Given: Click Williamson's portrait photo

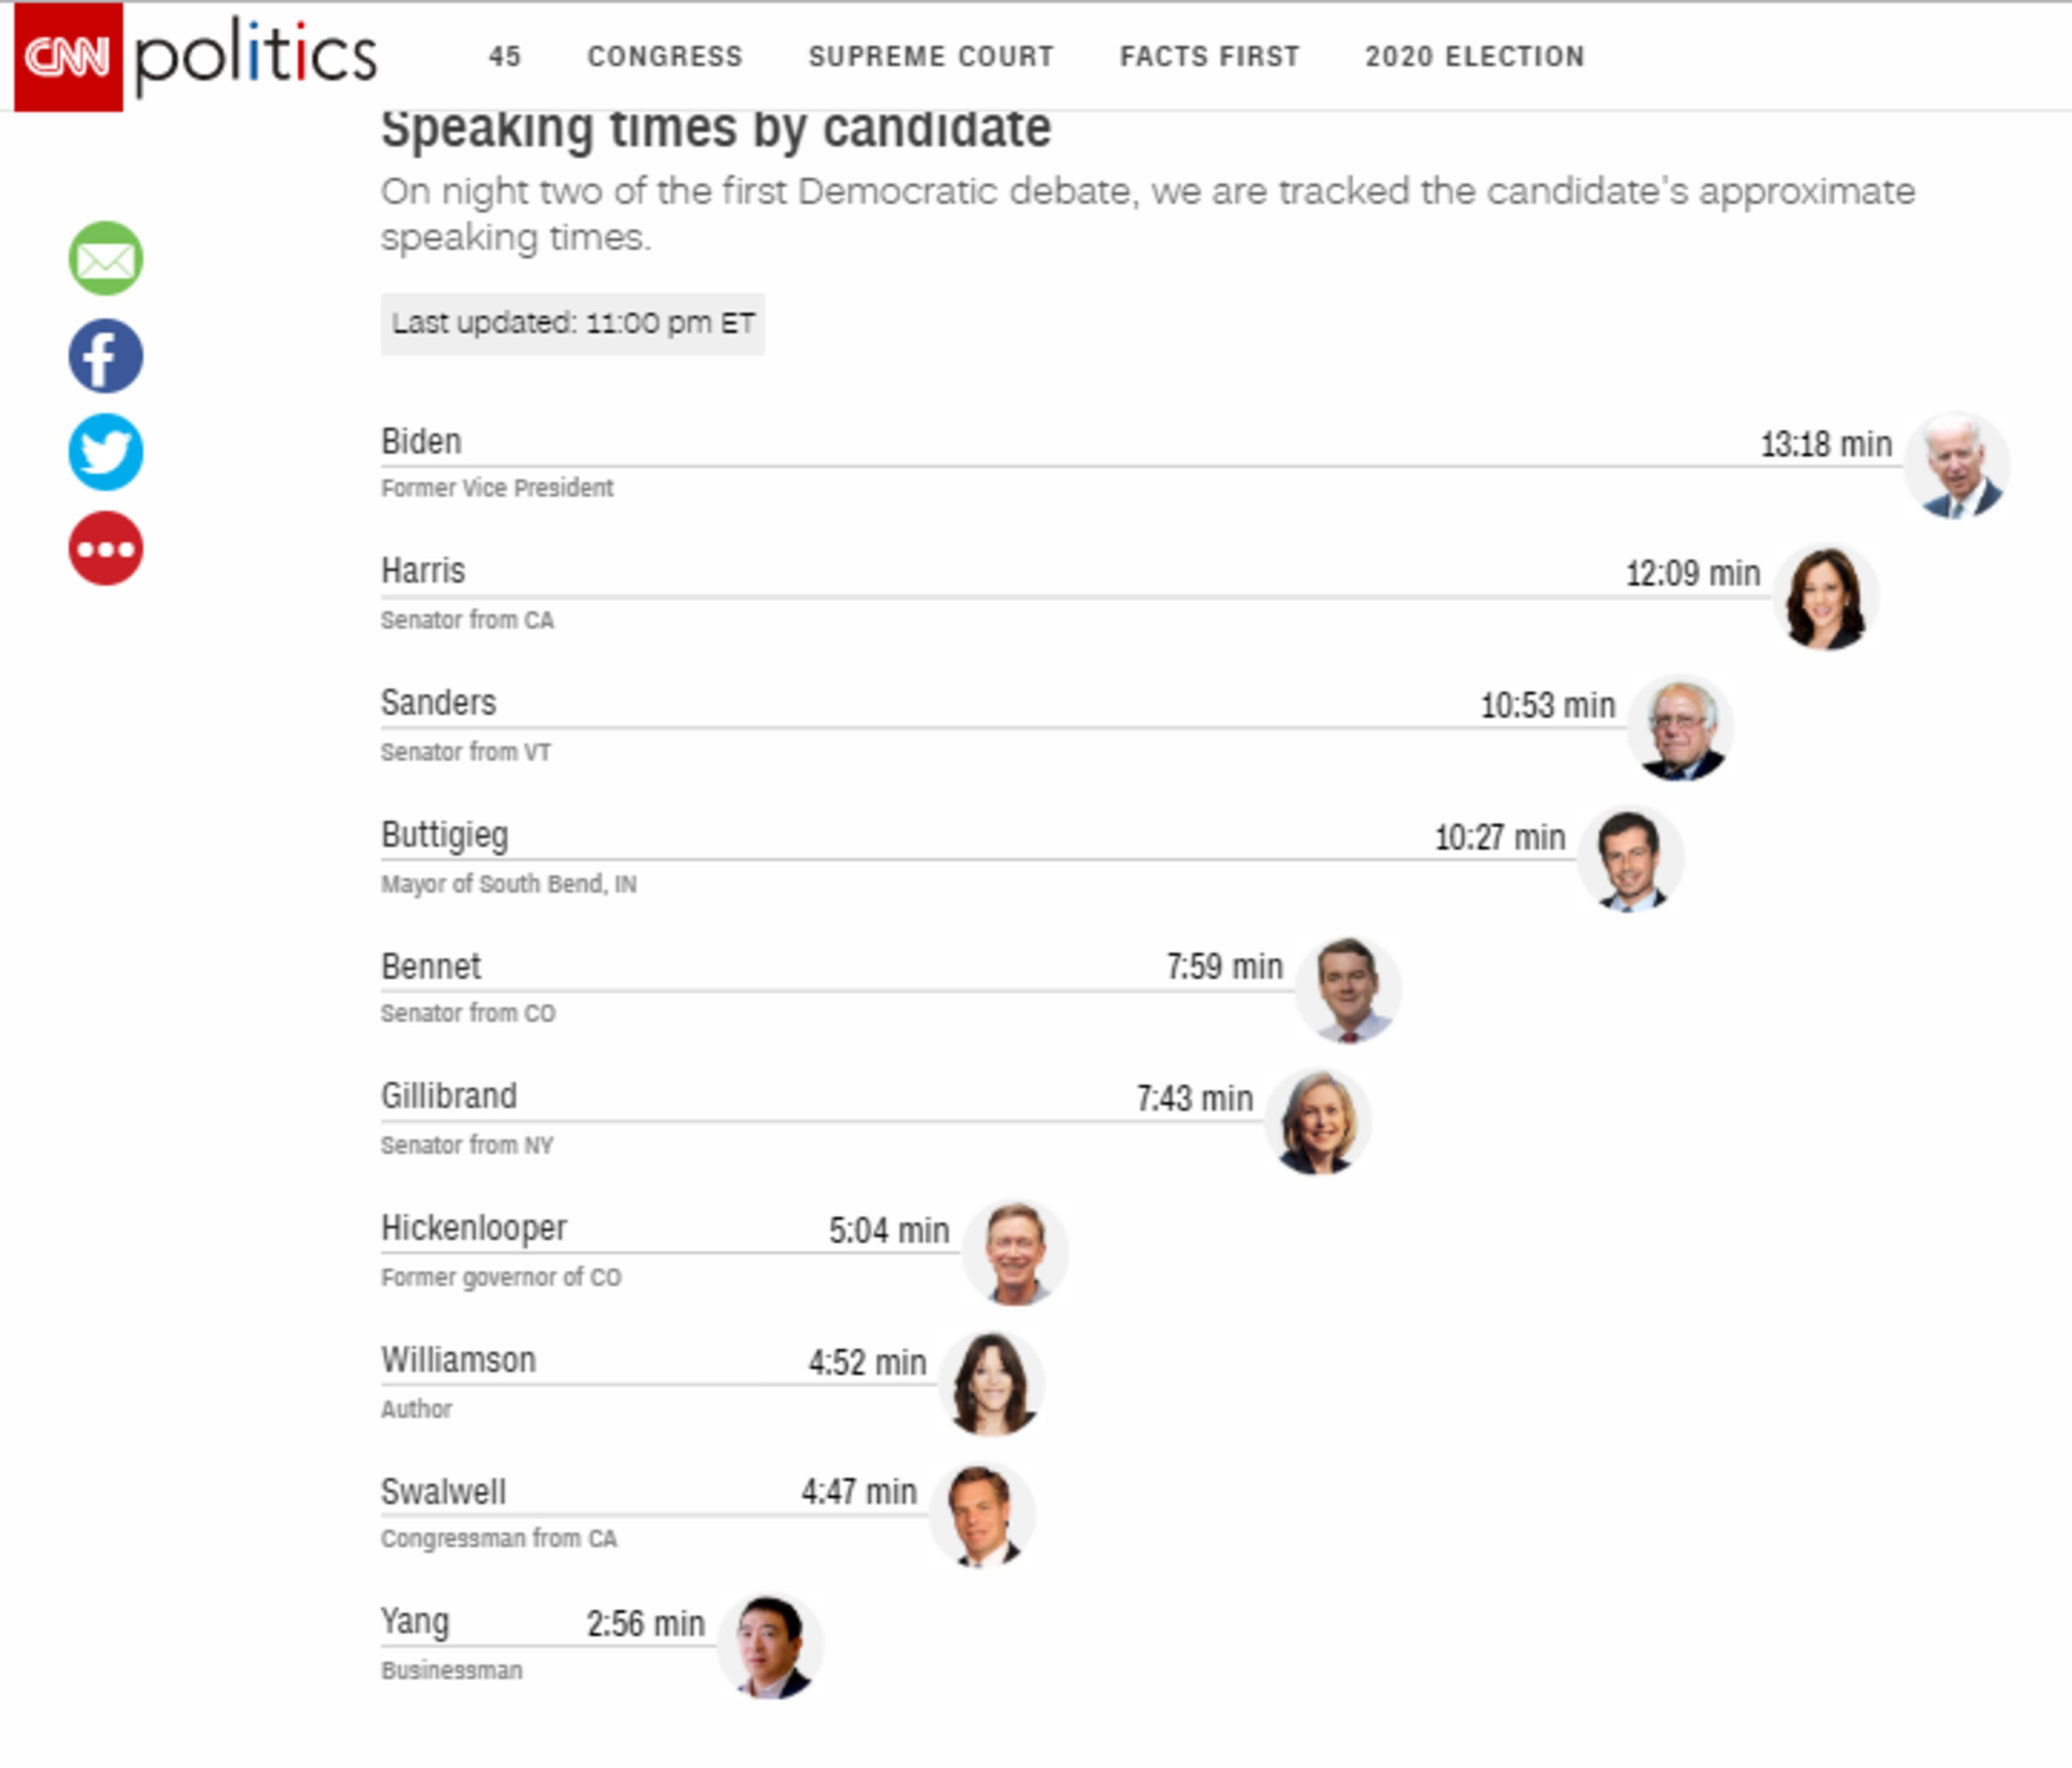Looking at the screenshot, I should pos(992,1384).
